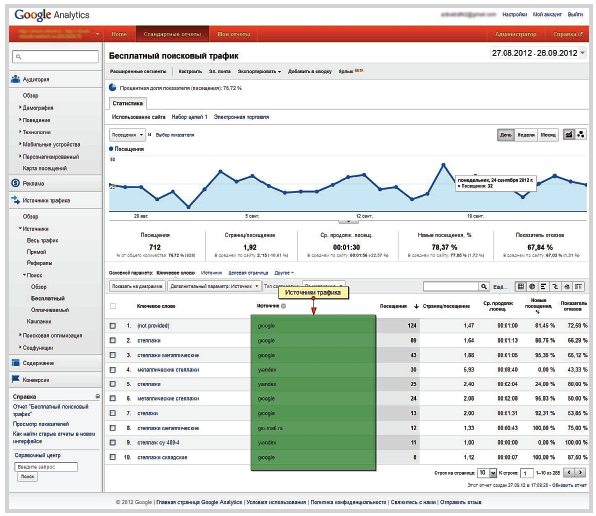Open the Экспортировать dropdown
Image resolution: width=596 pixels, height=516 pixels.
click(x=259, y=71)
